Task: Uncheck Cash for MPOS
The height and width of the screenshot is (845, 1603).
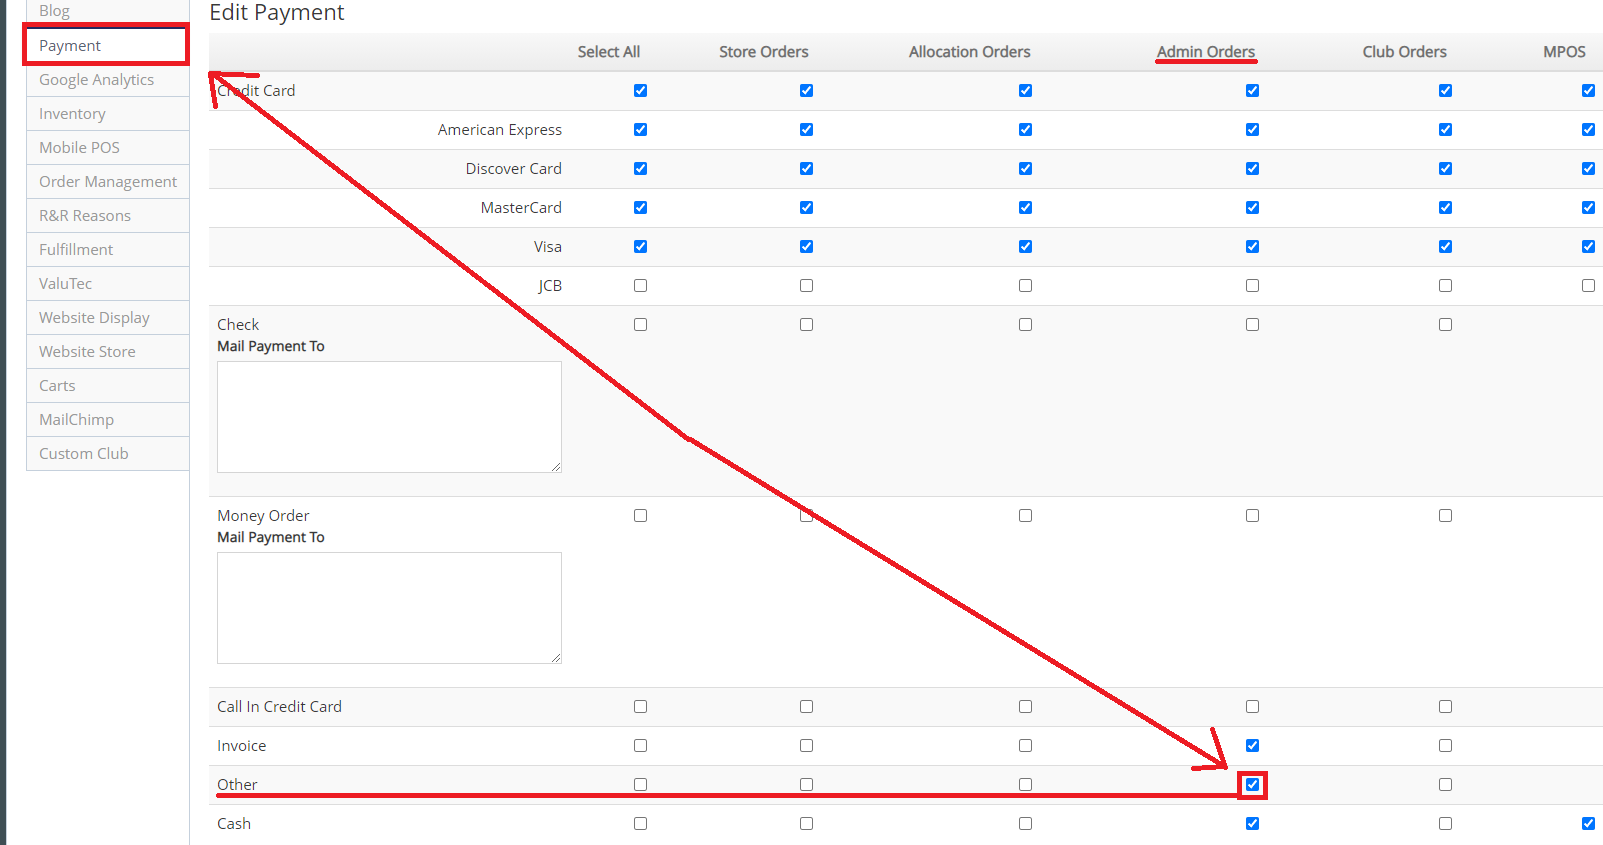Action: (x=1588, y=824)
